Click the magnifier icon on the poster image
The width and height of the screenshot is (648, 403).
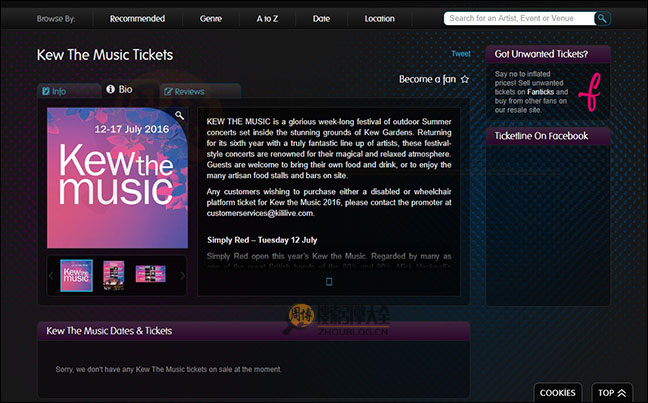180,116
